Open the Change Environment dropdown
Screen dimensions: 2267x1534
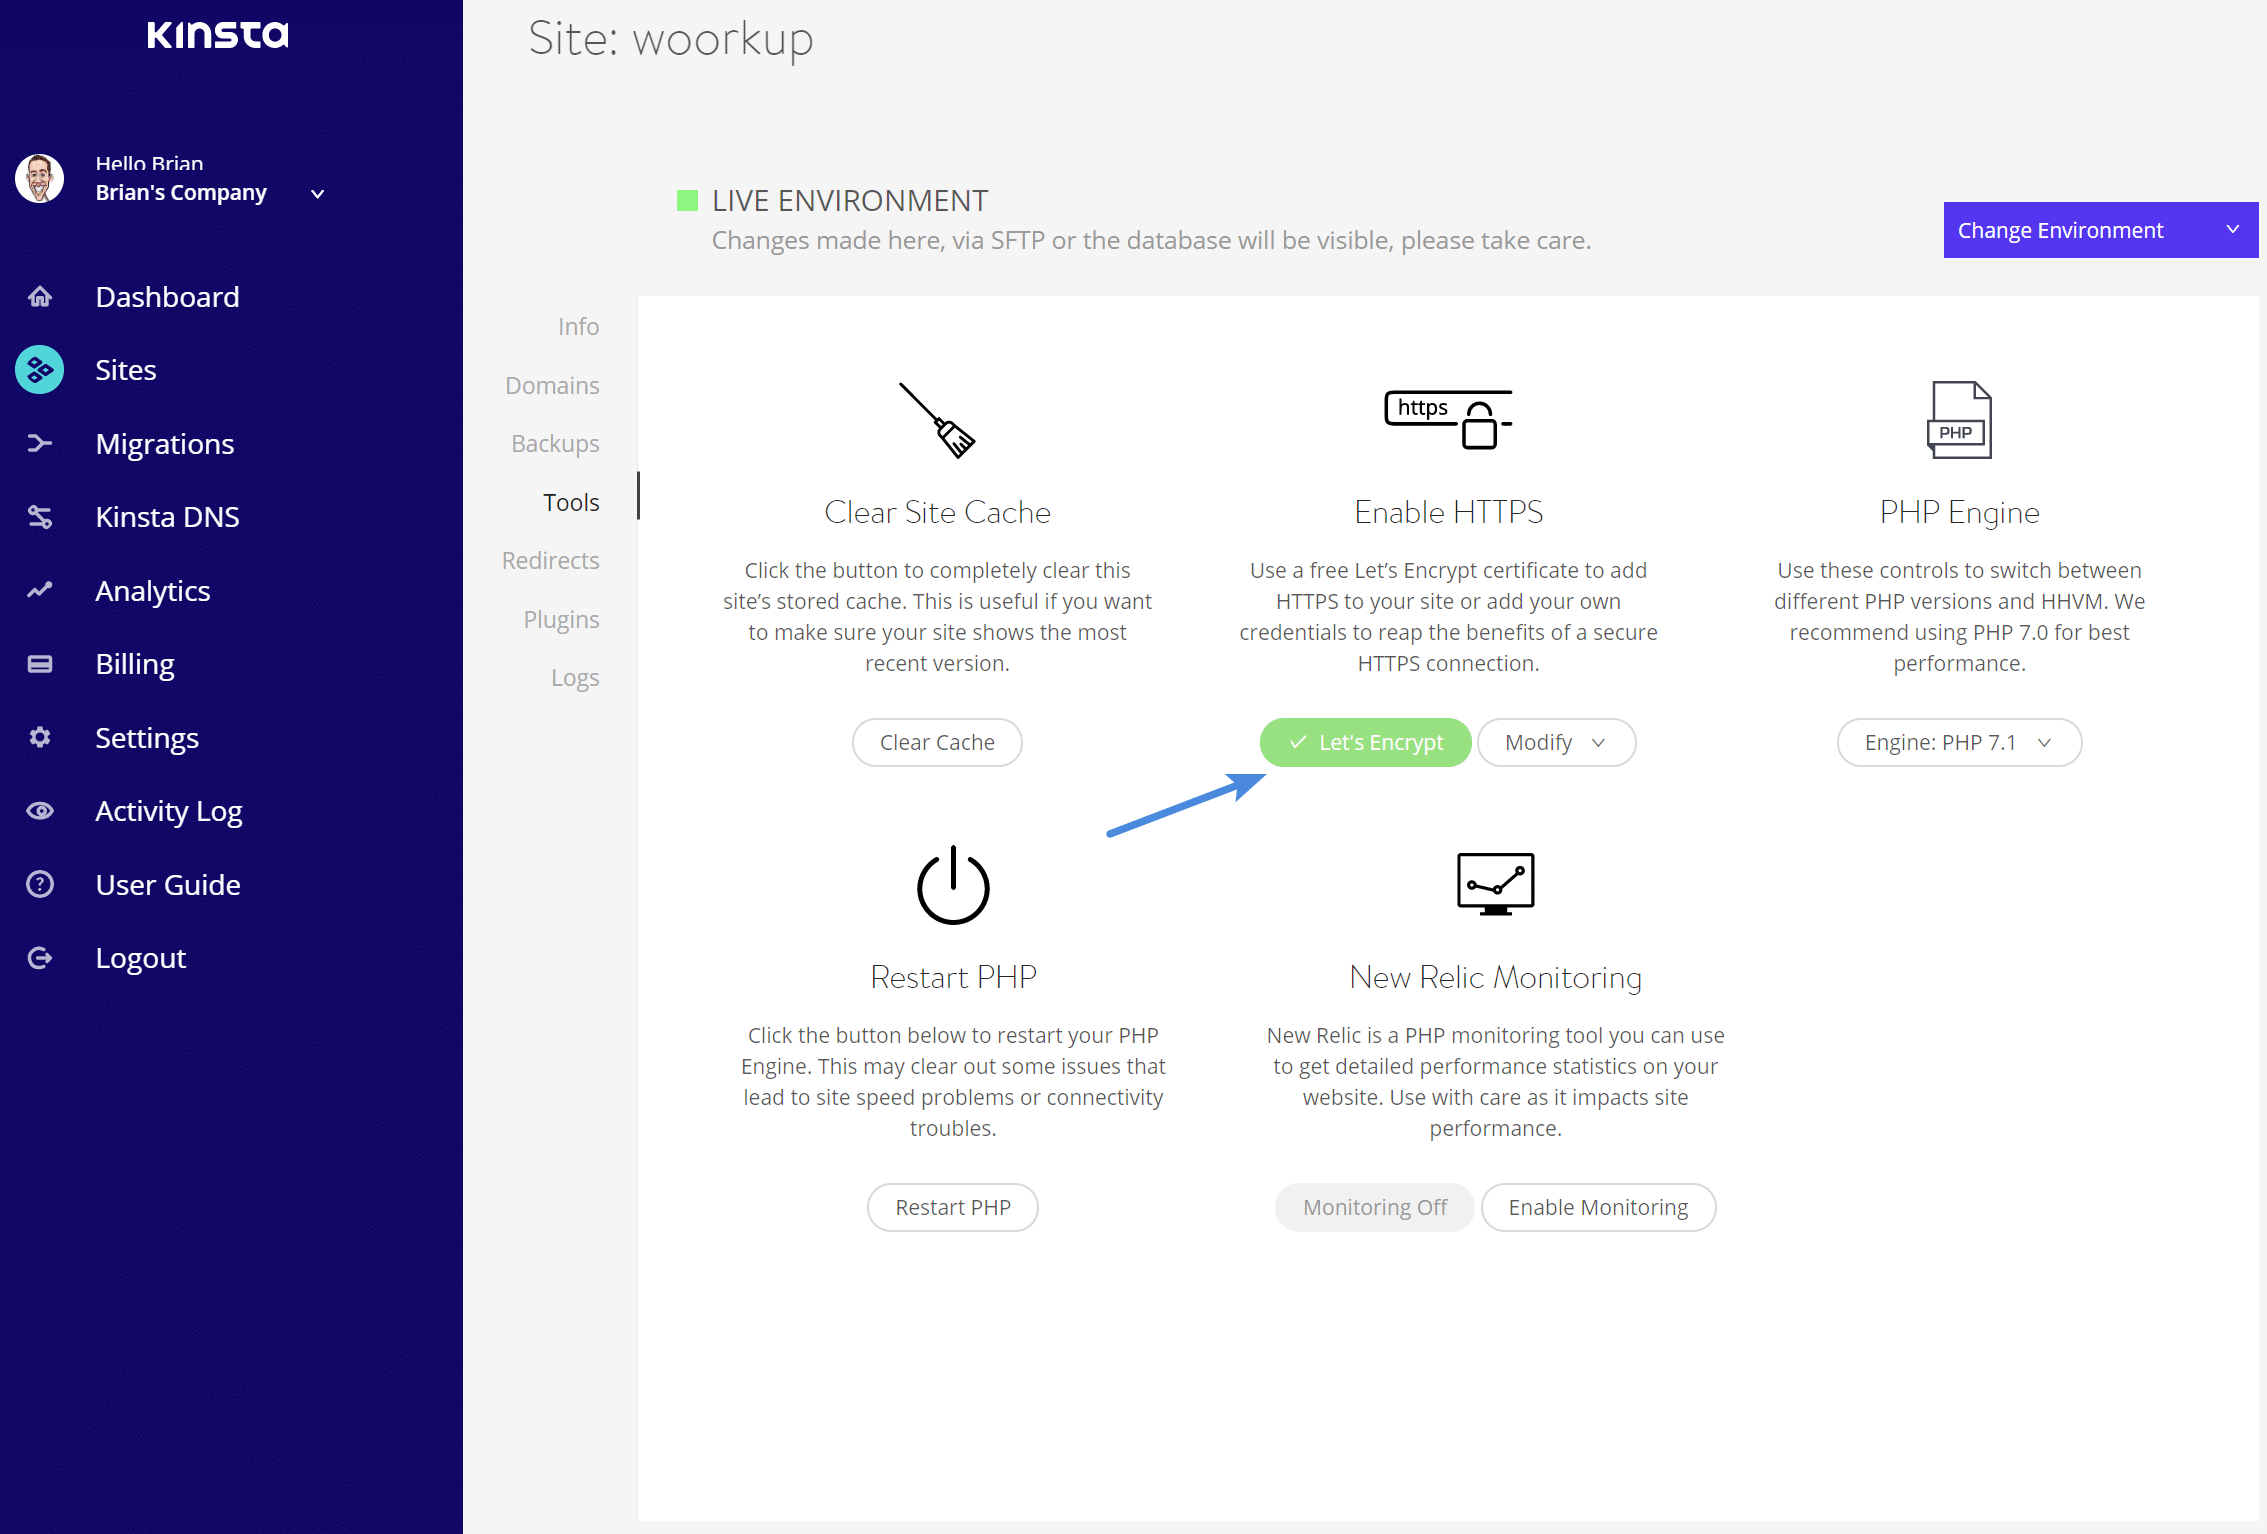pos(2100,230)
